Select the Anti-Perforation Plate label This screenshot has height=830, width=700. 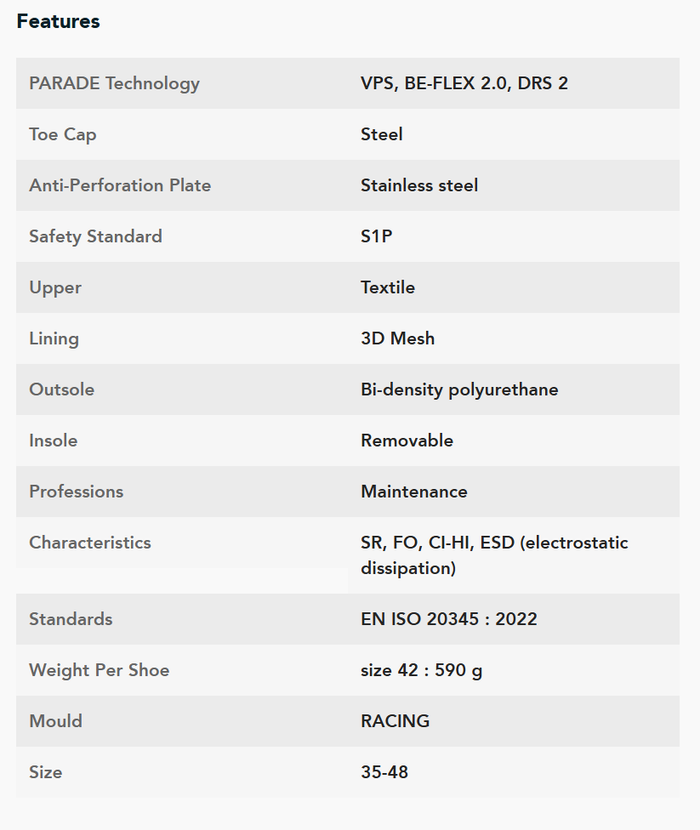120,185
